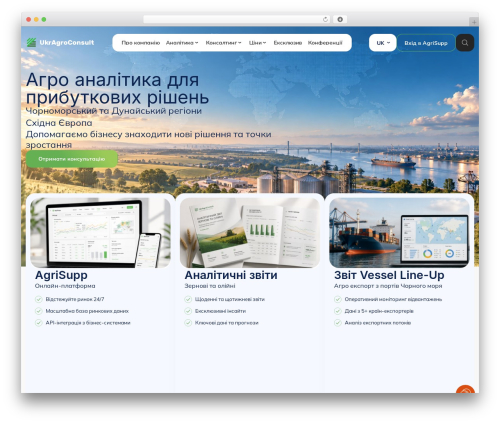Click the AgriSupp laptop dashboard thumbnail
Viewport: 500px width, 423px height.
coord(100,233)
